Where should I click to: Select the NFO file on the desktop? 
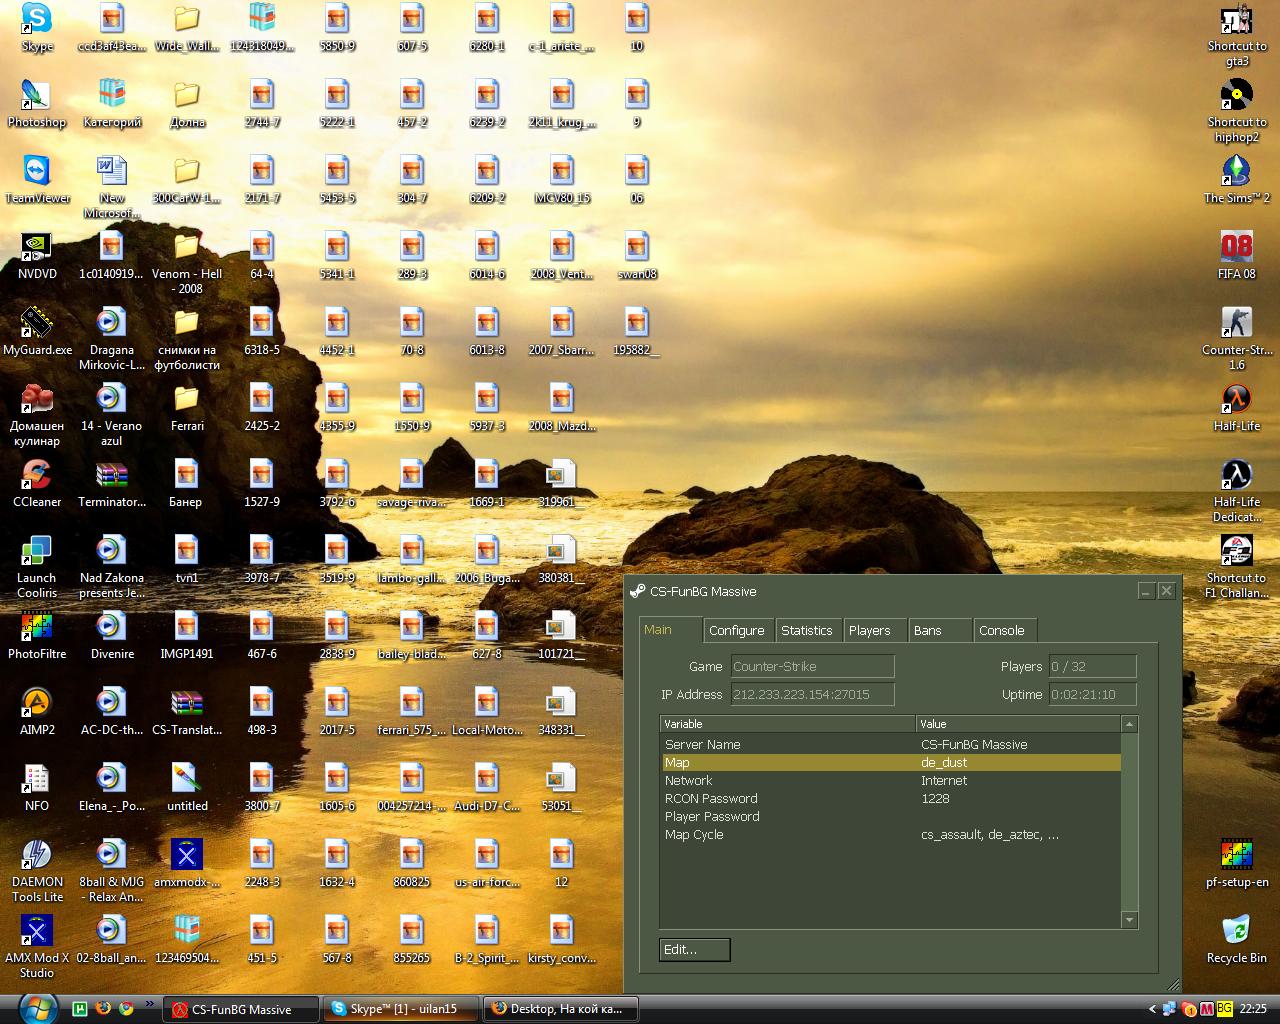[x=37, y=787]
